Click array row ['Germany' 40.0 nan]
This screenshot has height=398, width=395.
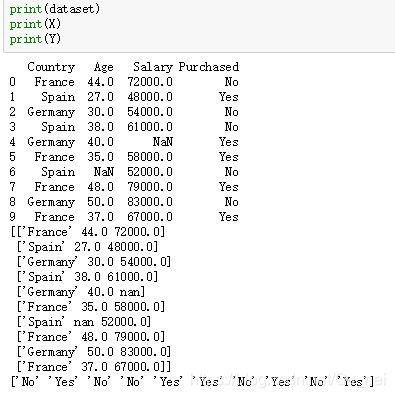pos(81,292)
